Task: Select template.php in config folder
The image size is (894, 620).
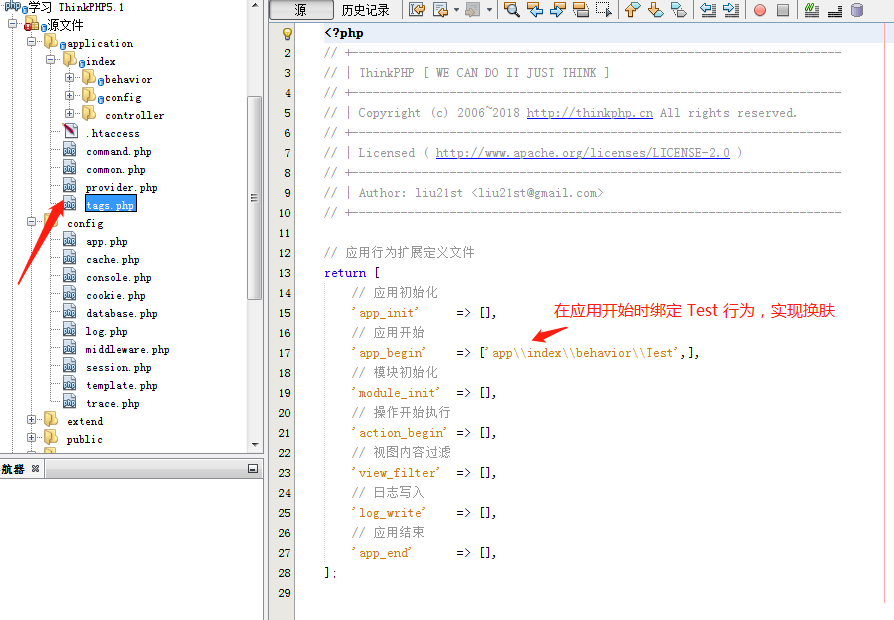Action: point(121,386)
